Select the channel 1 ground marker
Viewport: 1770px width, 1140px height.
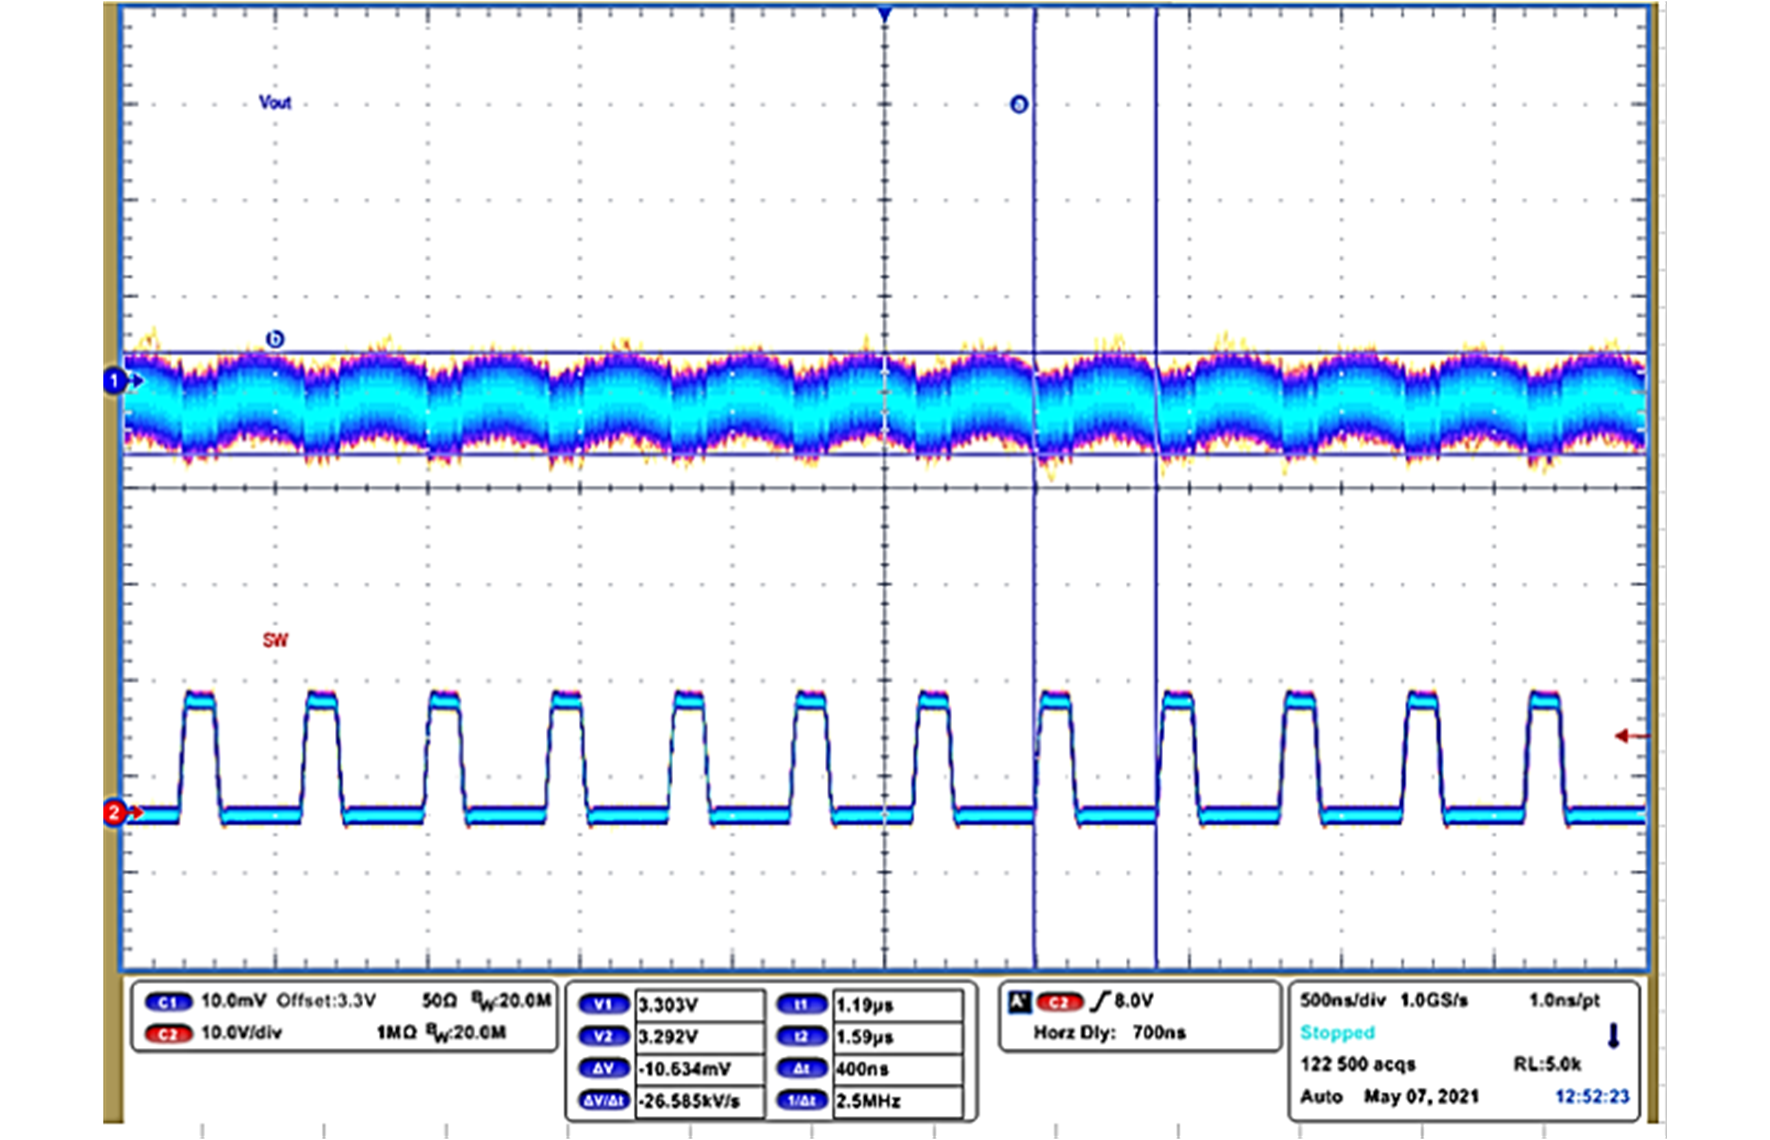115,381
